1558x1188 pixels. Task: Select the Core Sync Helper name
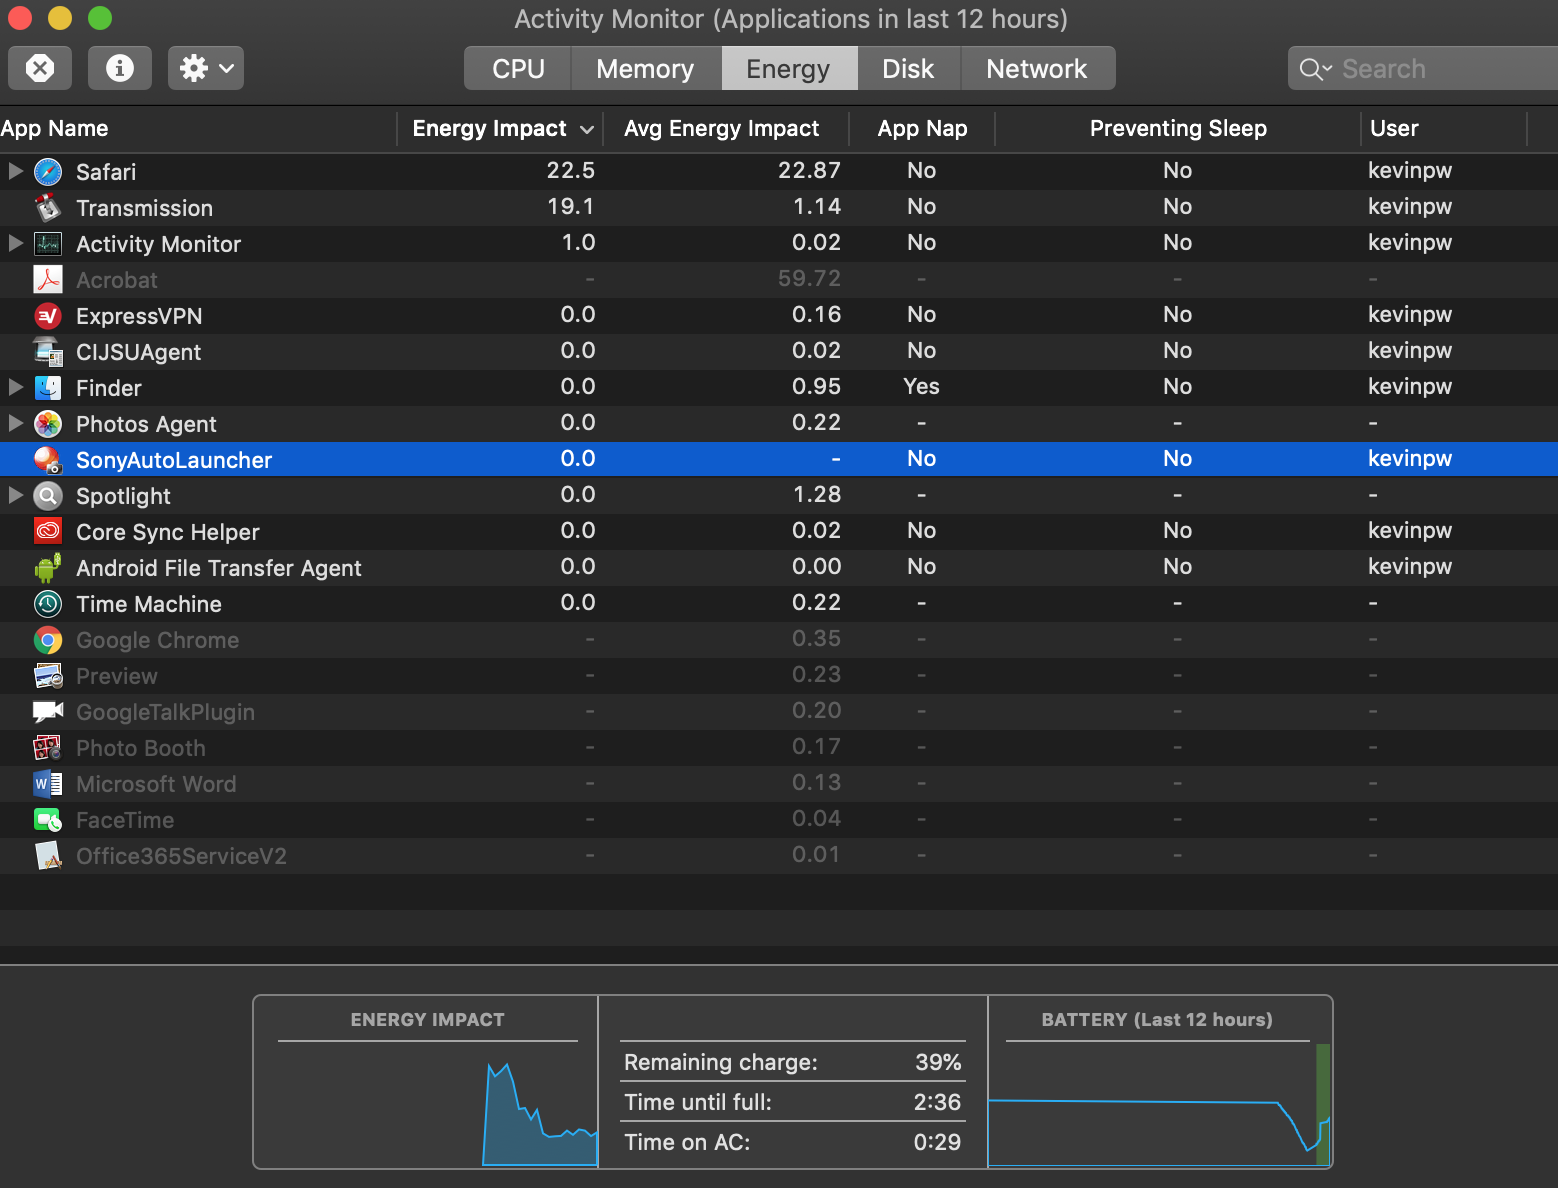[x=168, y=532]
